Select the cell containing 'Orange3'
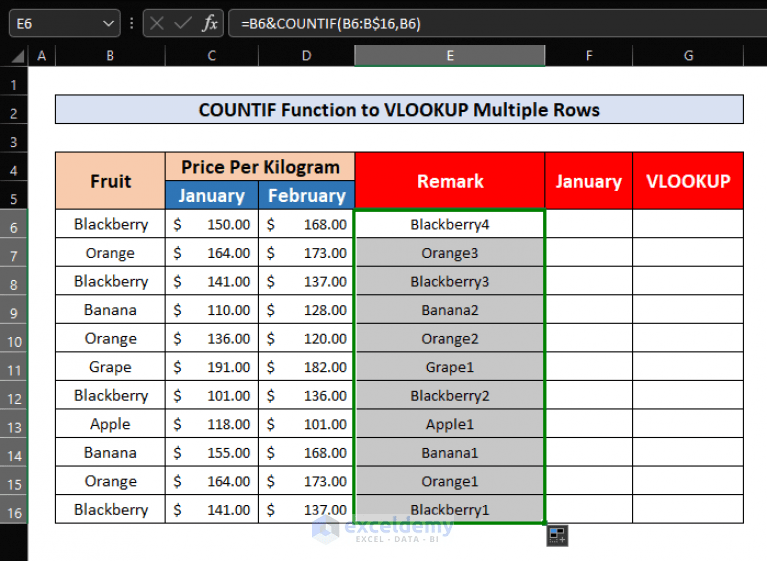This screenshot has height=561, width=767. [x=450, y=252]
